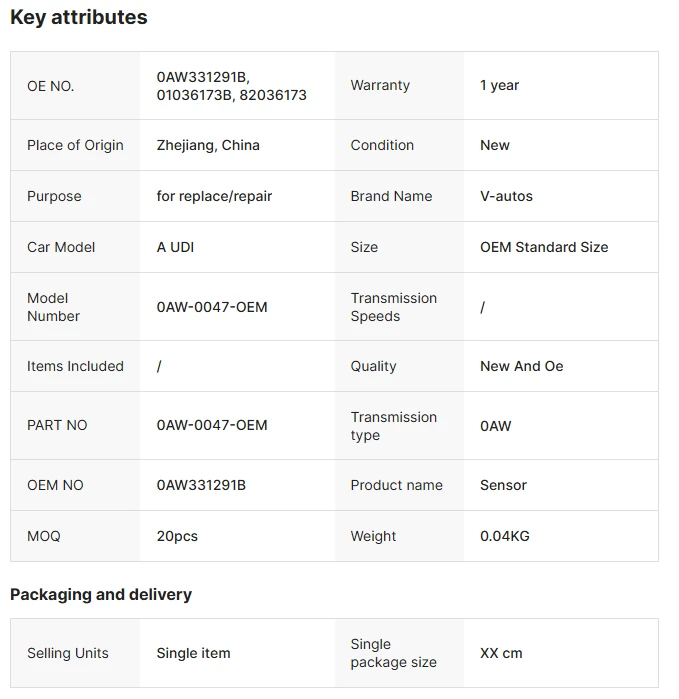The image size is (679, 699).
Task: Click the Transmission Speeds label
Action: click(394, 307)
